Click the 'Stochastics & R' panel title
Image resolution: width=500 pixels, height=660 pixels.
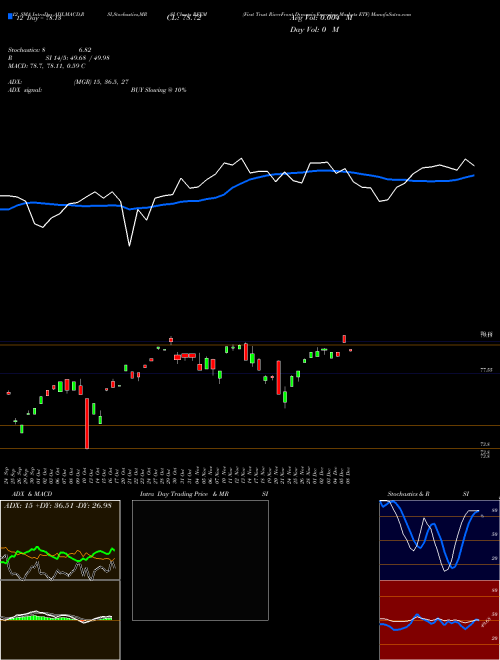pyautogui.click(x=409, y=494)
